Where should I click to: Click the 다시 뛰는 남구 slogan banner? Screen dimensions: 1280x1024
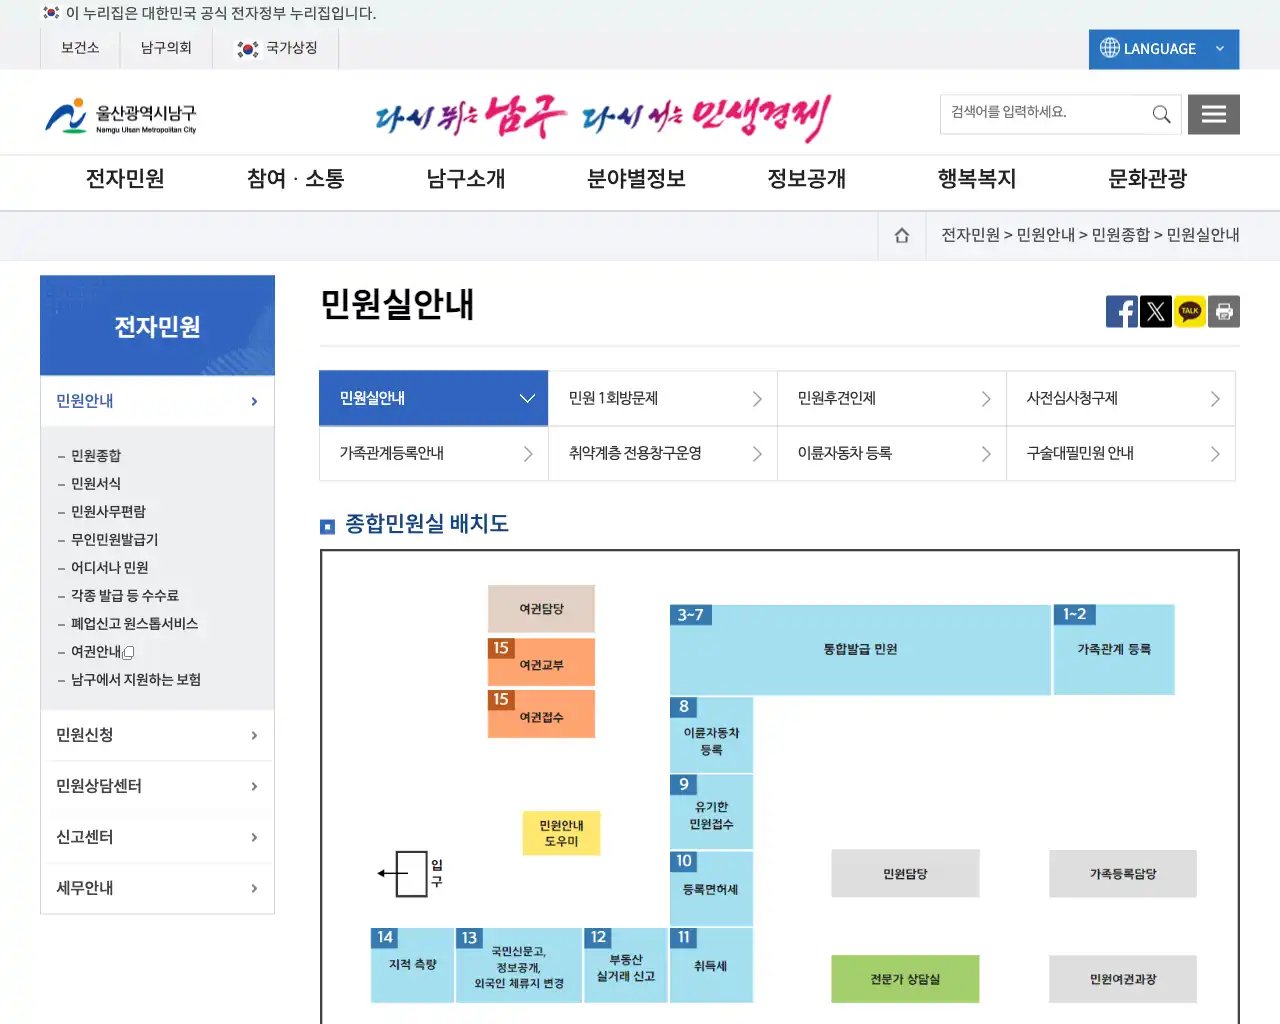point(602,118)
